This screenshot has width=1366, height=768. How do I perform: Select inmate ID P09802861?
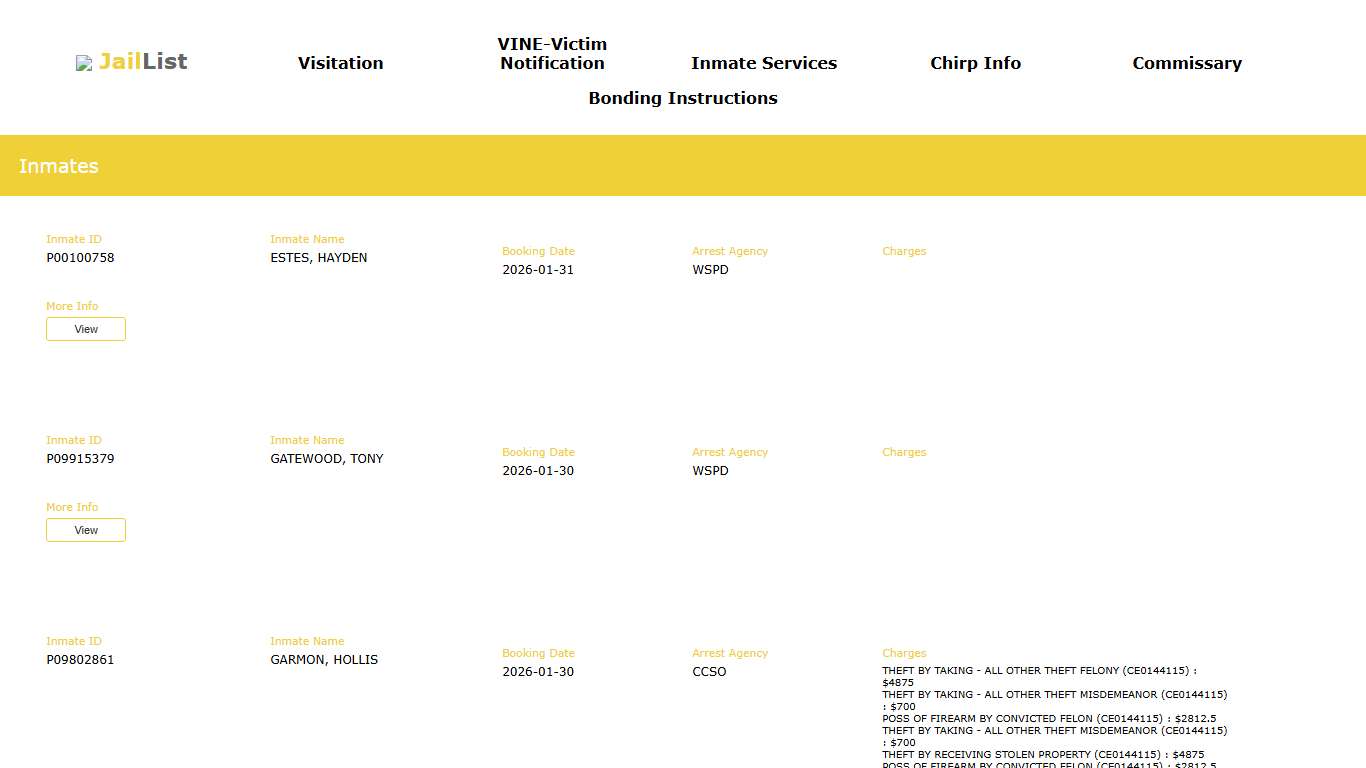(80, 660)
